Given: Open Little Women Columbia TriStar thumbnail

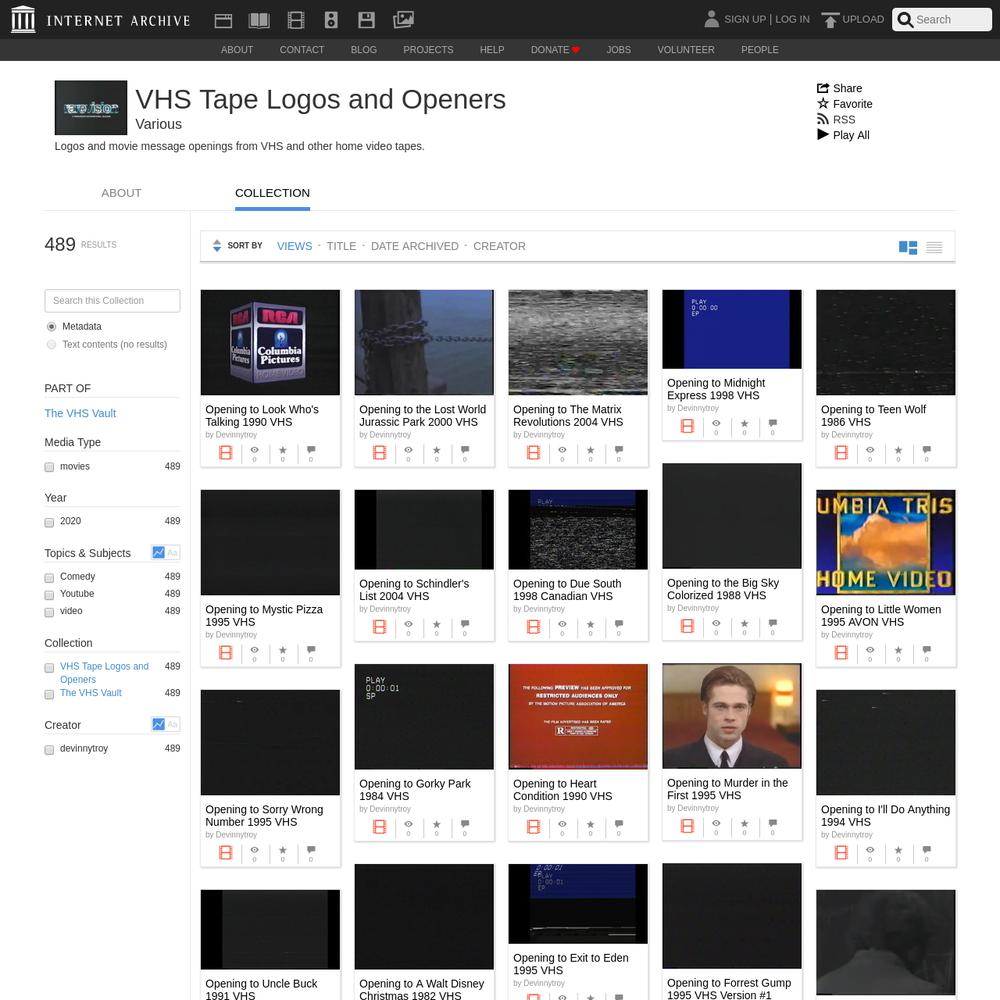Looking at the screenshot, I should click(886, 542).
